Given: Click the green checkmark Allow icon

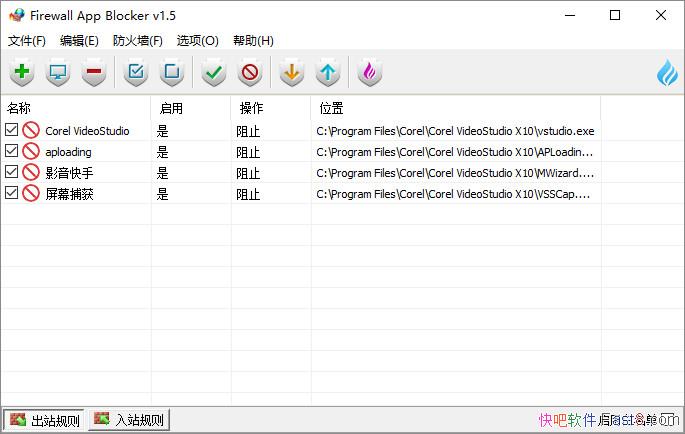Looking at the screenshot, I should coord(214,72).
